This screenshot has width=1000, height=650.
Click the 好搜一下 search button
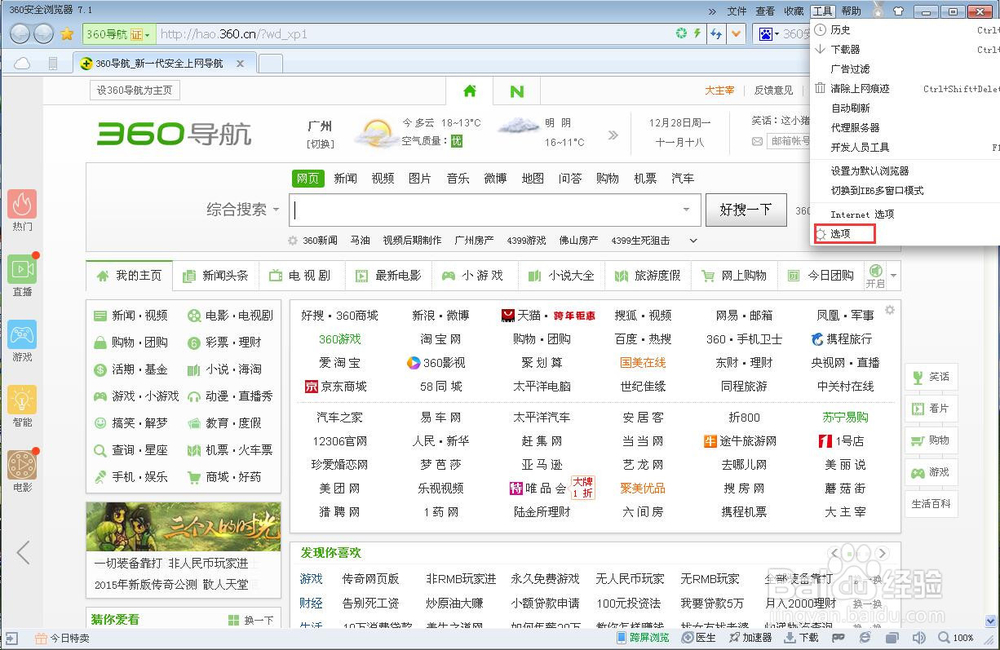[x=746, y=210]
